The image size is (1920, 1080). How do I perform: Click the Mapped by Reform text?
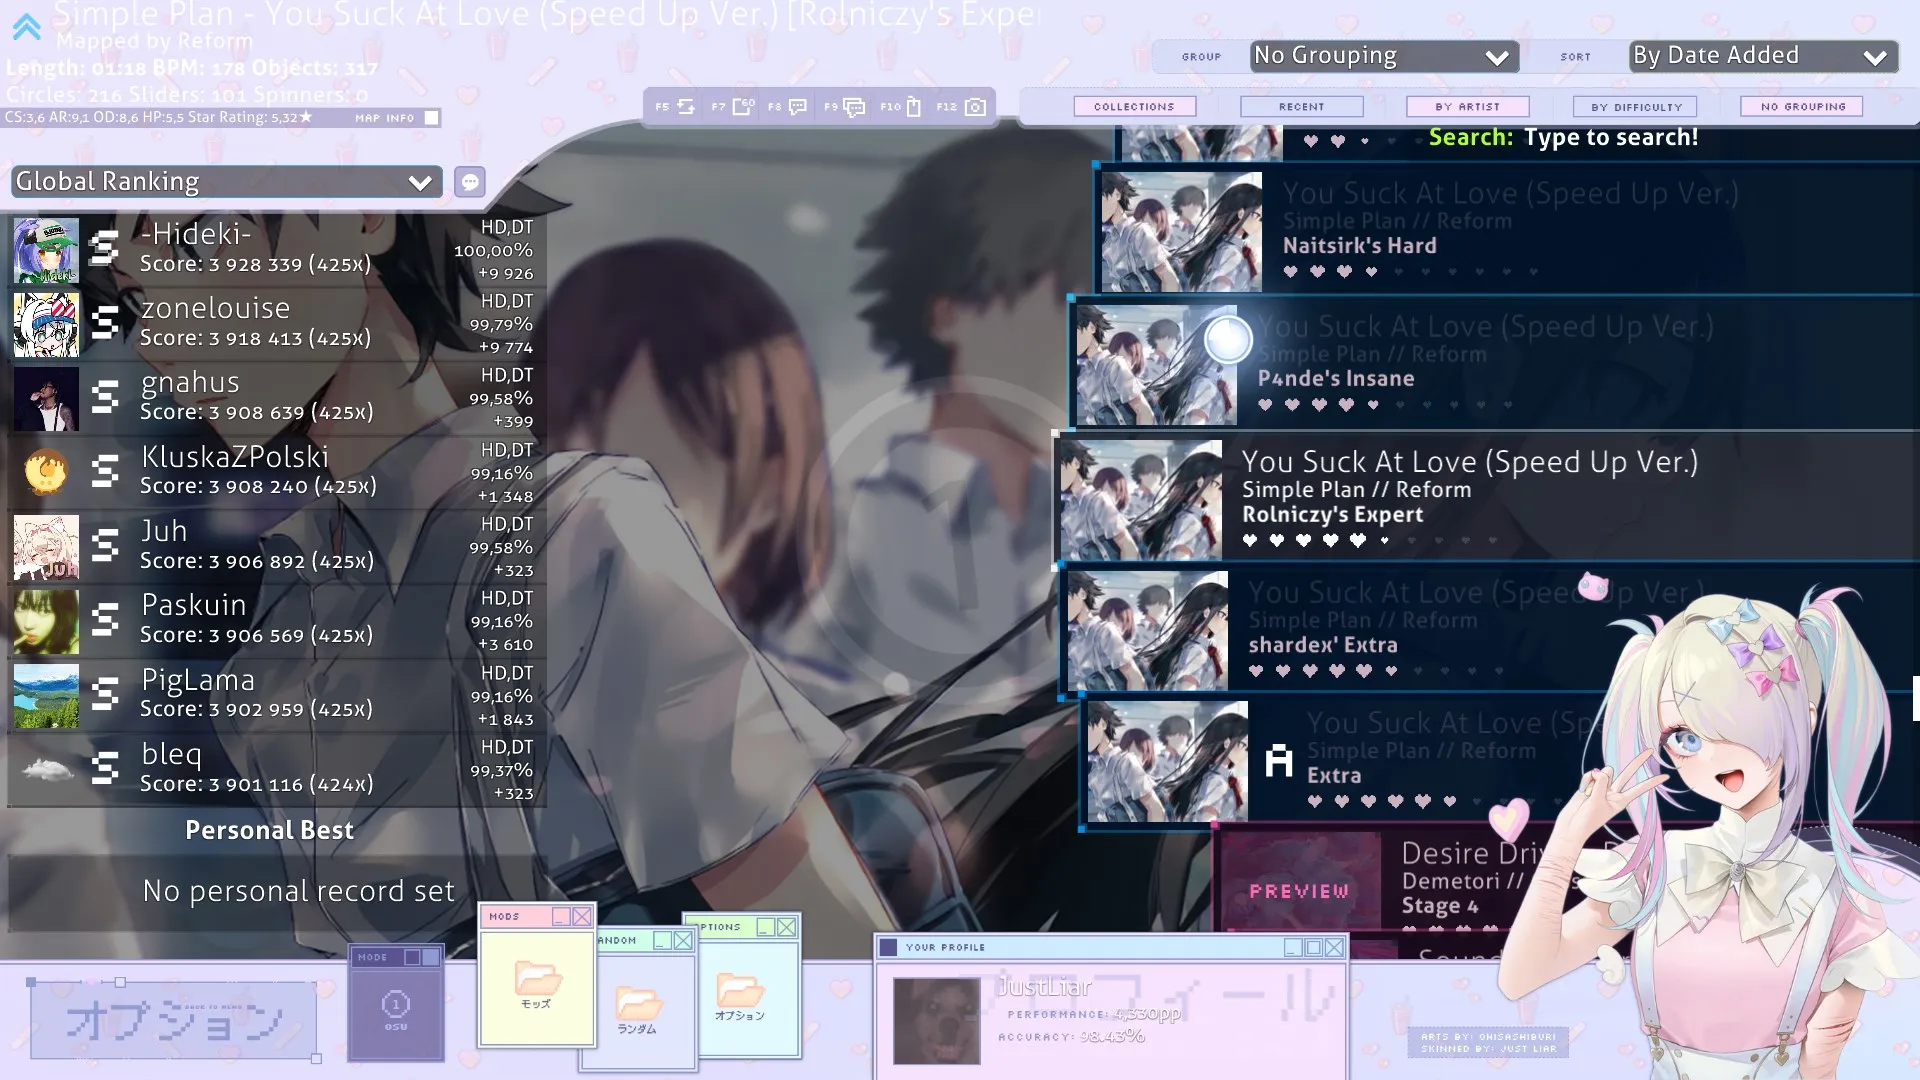(155, 41)
